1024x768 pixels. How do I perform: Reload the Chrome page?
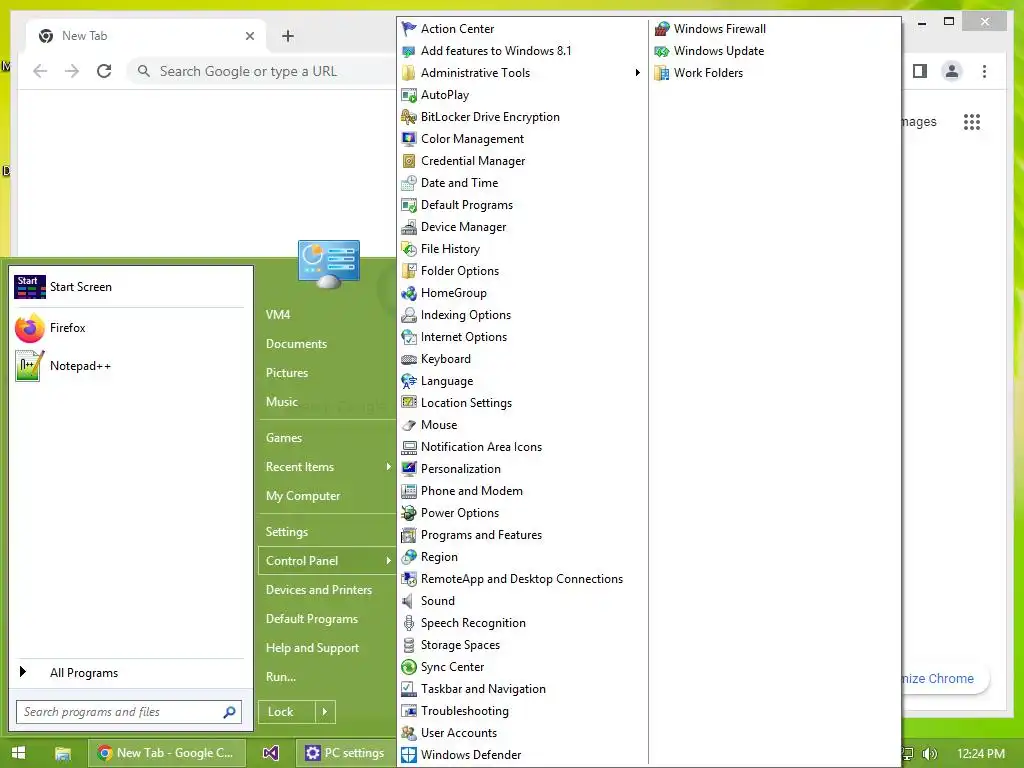tap(104, 71)
